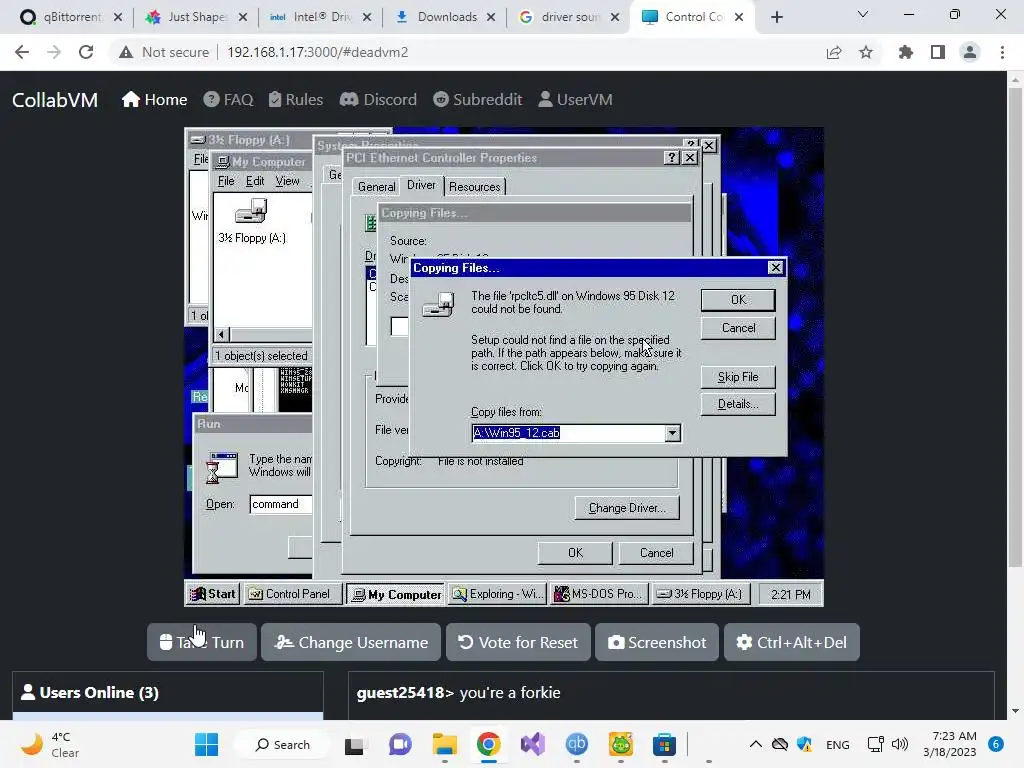Viewport: 1024px width, 768px height.
Task: Switch to MS-DOS Prompt taskbar button
Action: coord(600,594)
